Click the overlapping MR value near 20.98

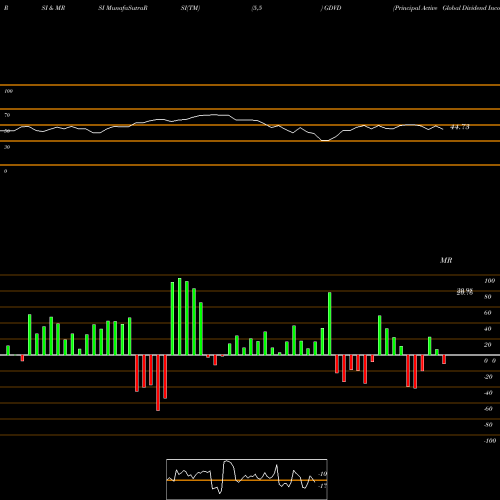pyautogui.click(x=465, y=292)
